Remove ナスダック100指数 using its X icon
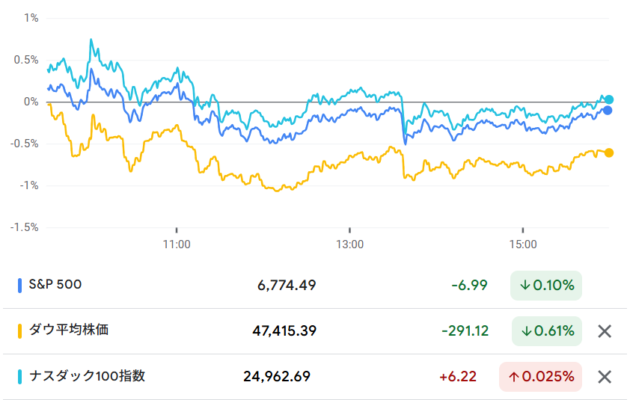633x400 pixels. point(603,377)
